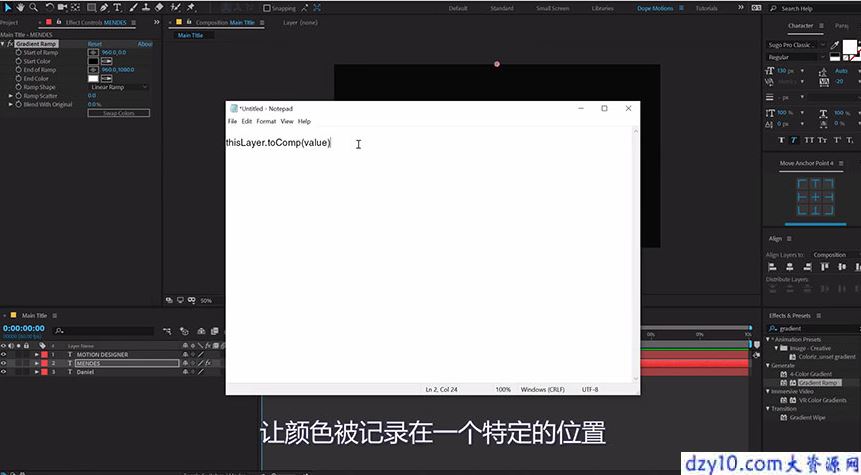Click the Swap Colors button
Image resolution: width=861 pixels, height=475 pixels.
119,113
